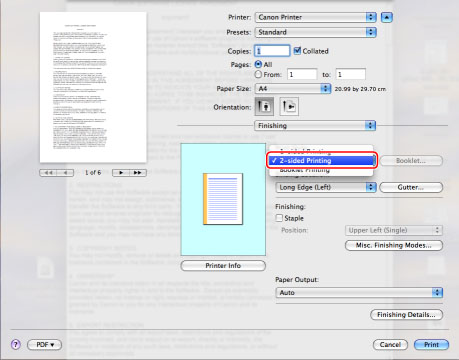Viewport: 459px width, 360px height.
Task: Expand the Paper Size A4 dropdown
Action: pos(293,89)
